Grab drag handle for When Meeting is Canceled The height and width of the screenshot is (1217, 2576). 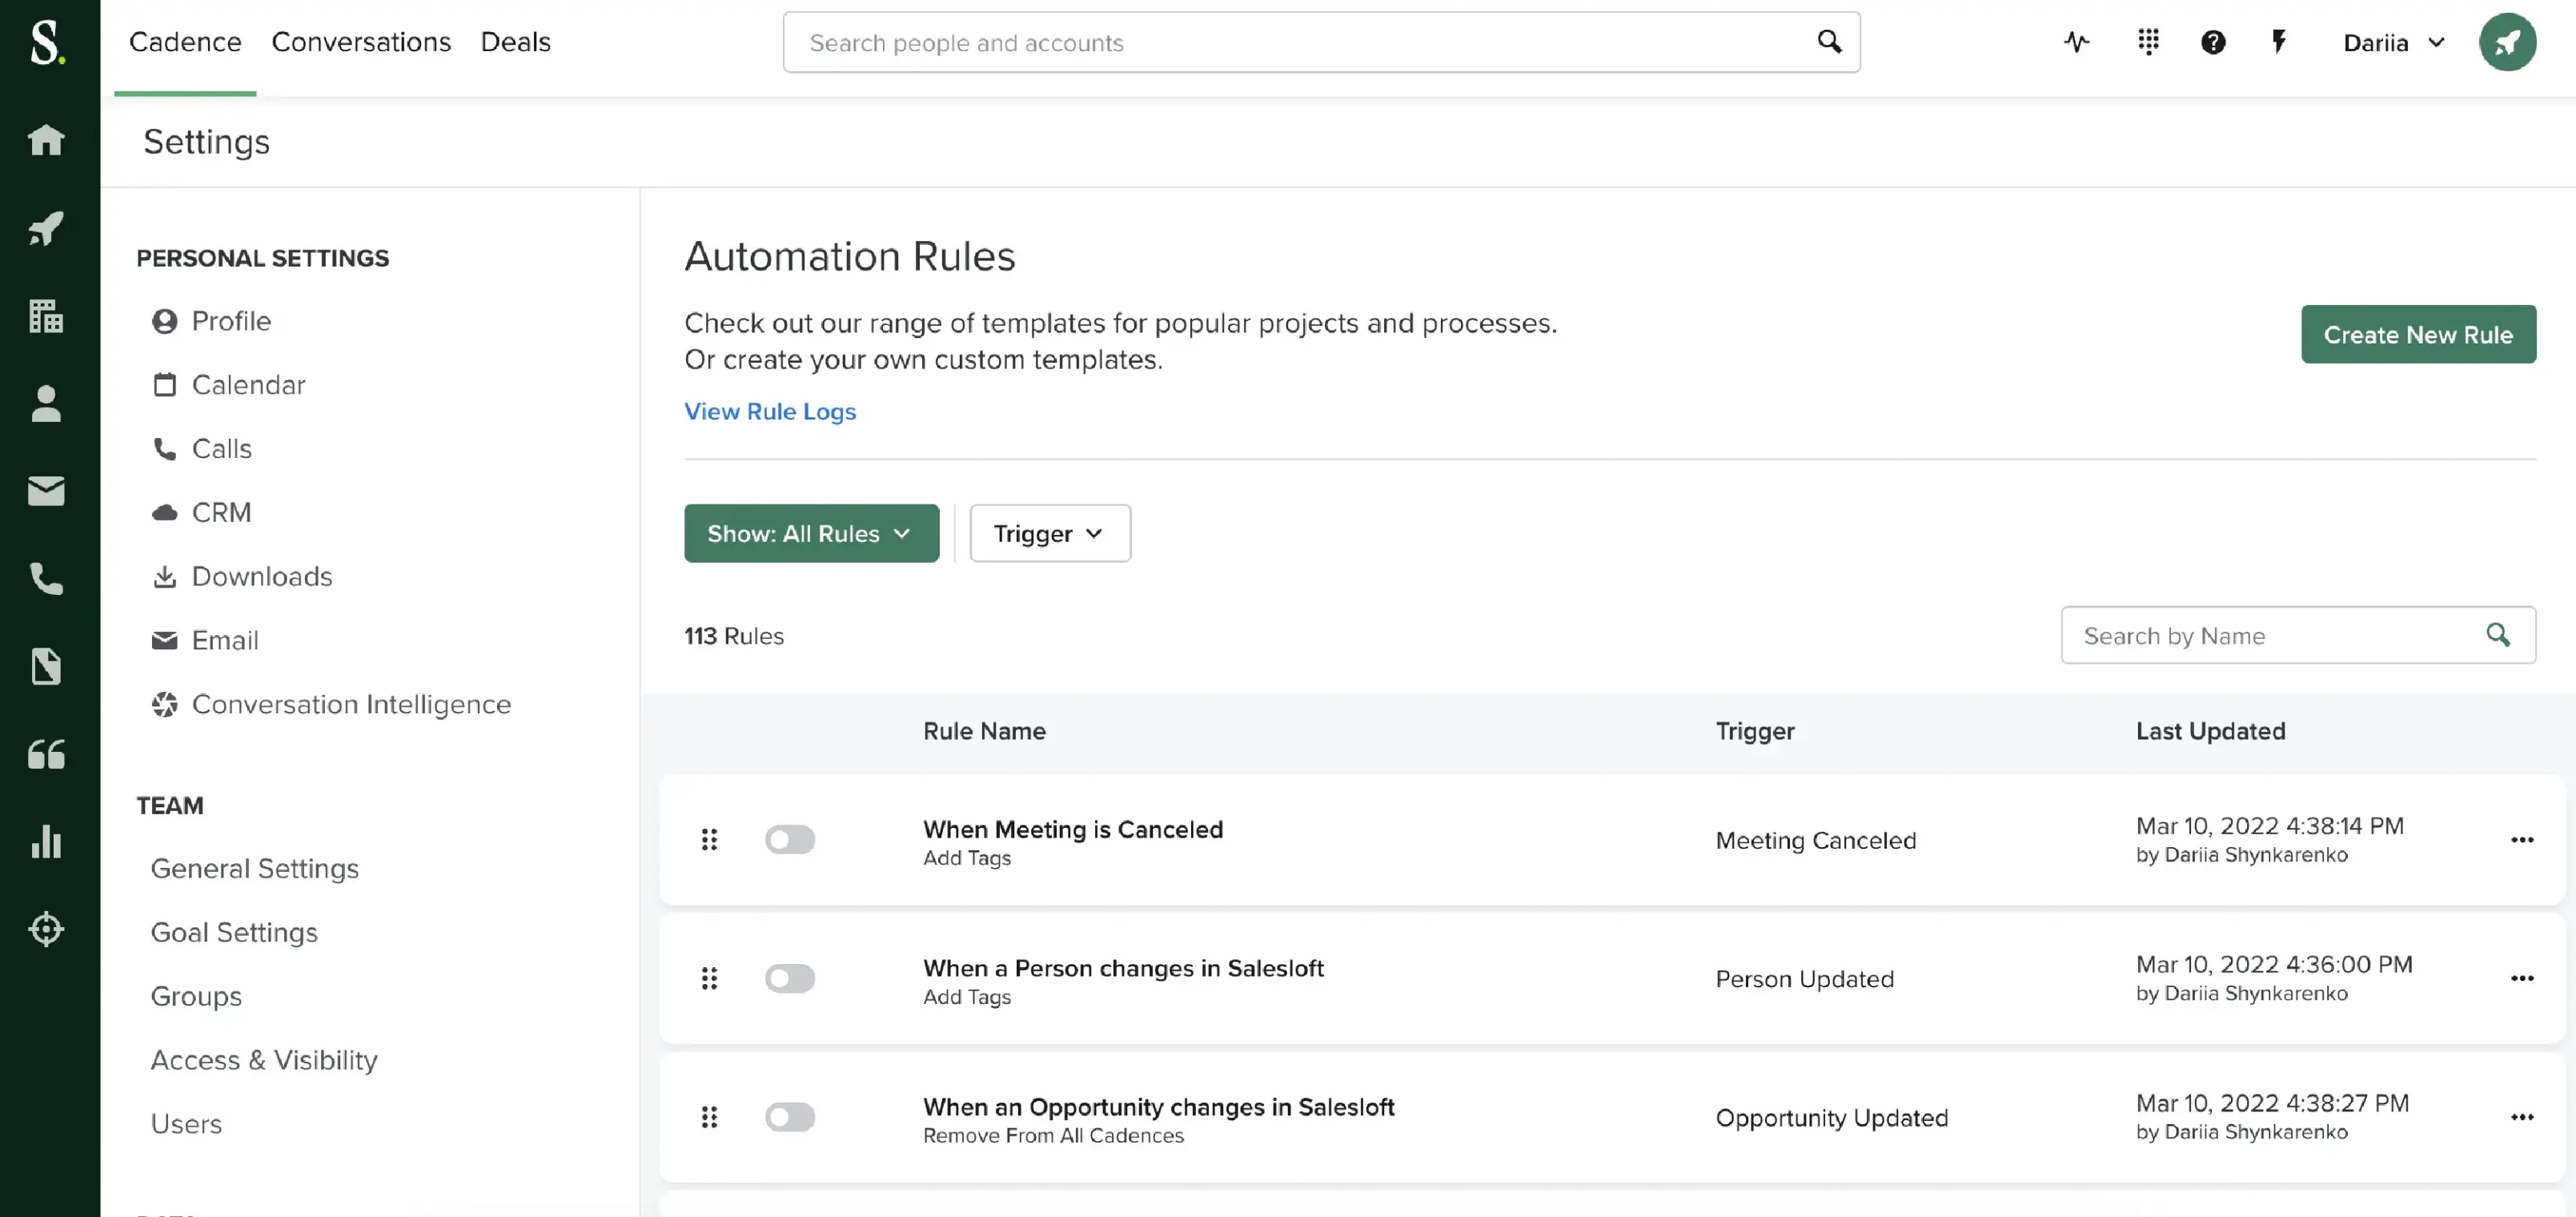point(709,840)
